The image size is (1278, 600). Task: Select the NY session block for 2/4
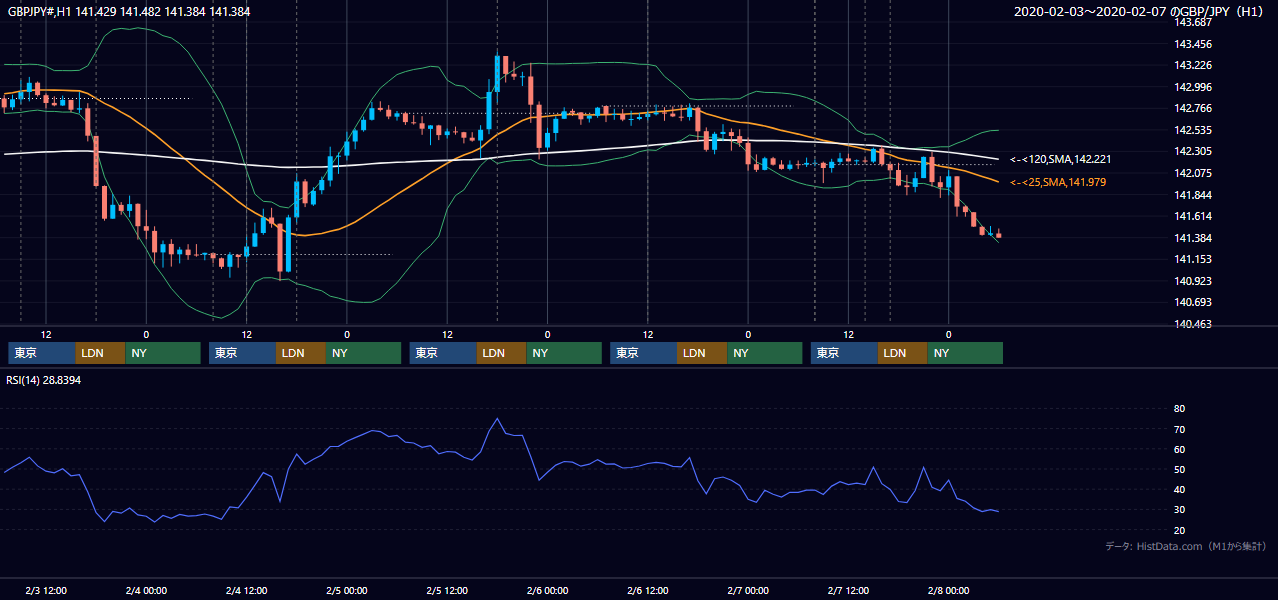pos(364,353)
